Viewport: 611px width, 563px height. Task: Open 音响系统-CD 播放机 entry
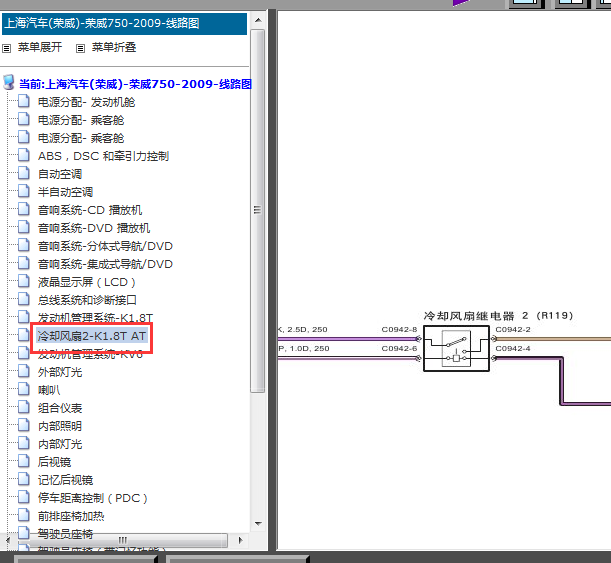[x=90, y=210]
